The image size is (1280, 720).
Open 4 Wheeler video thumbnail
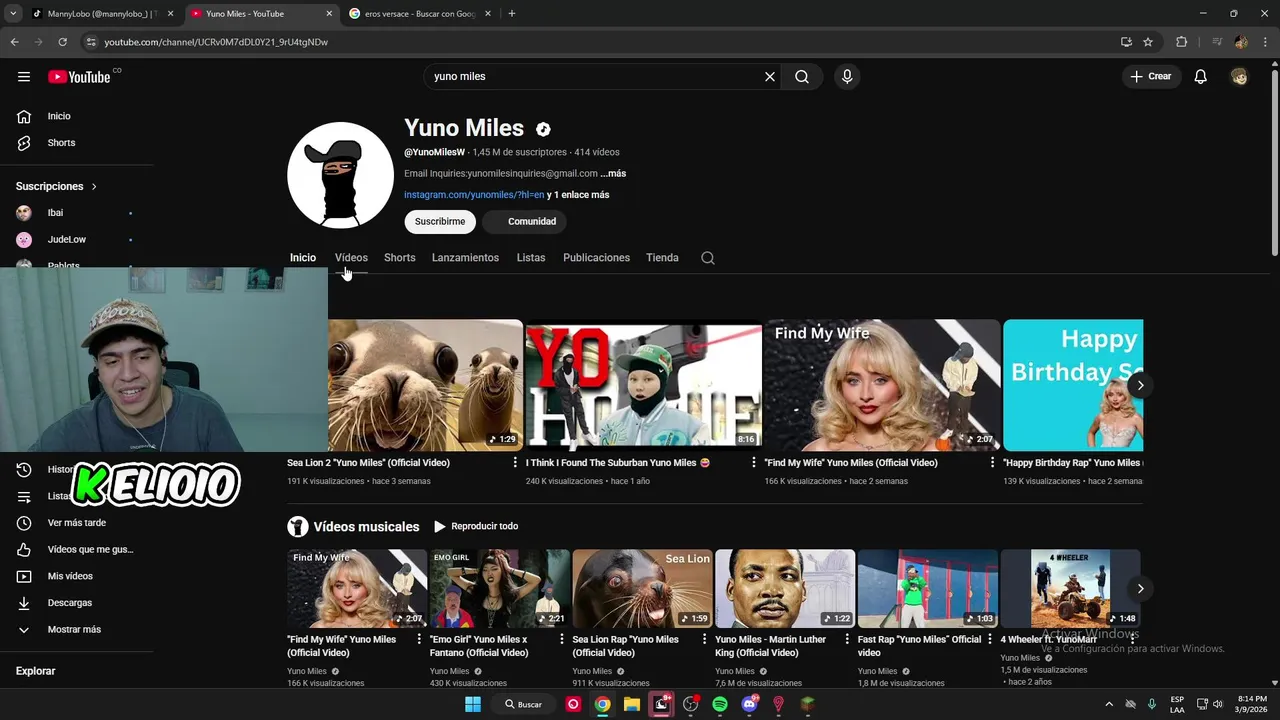pyautogui.click(x=1070, y=588)
